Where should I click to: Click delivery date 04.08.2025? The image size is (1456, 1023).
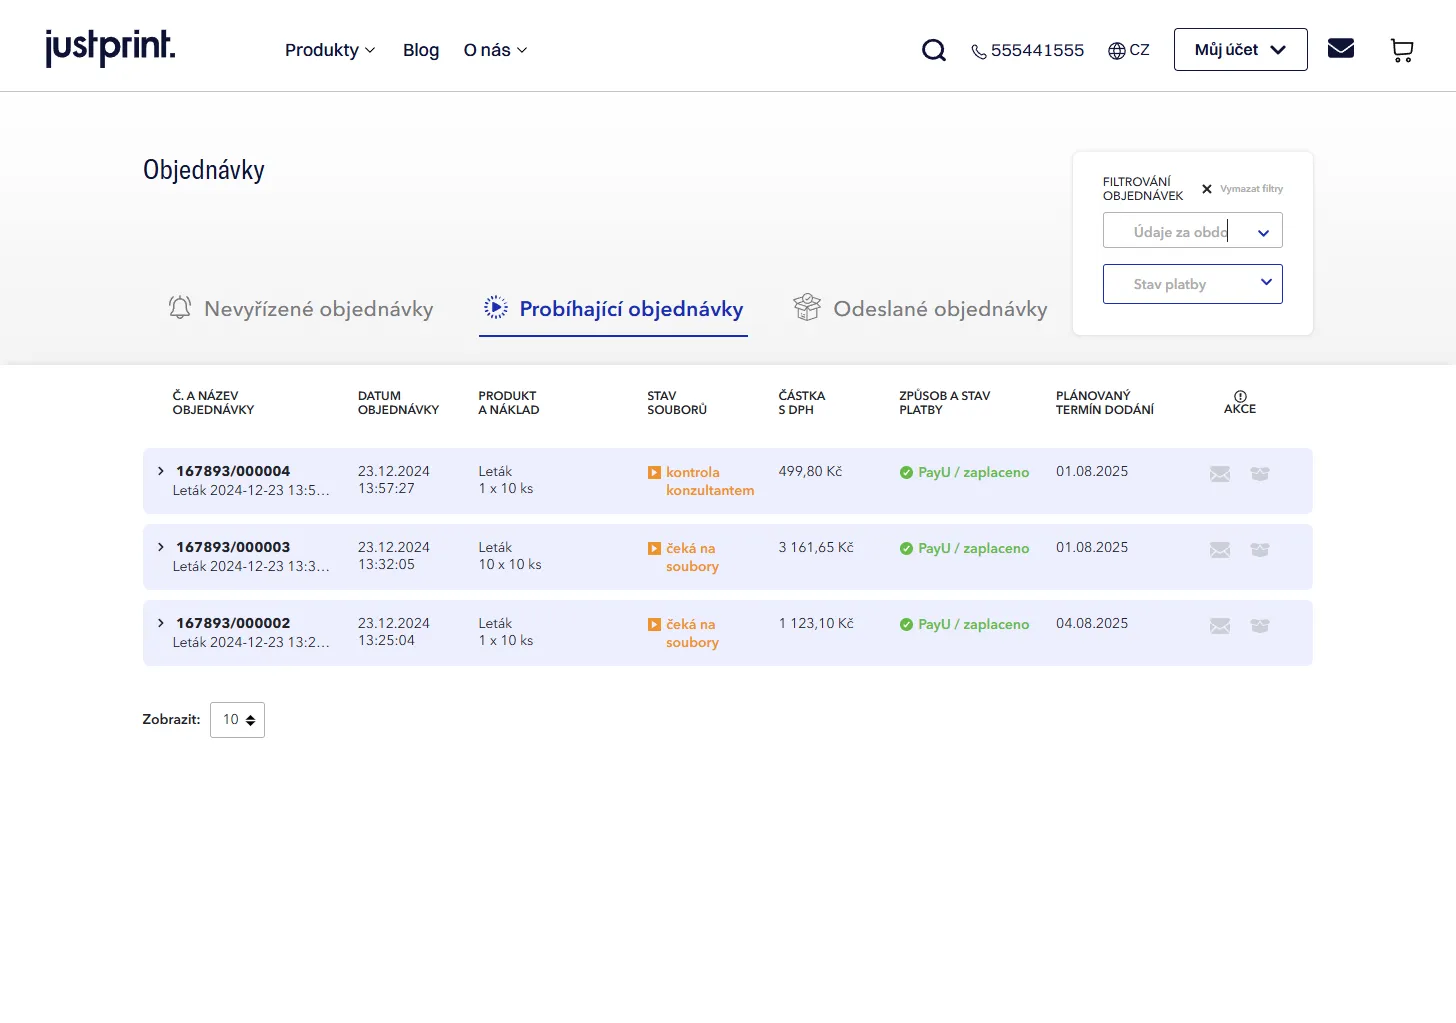(1092, 623)
